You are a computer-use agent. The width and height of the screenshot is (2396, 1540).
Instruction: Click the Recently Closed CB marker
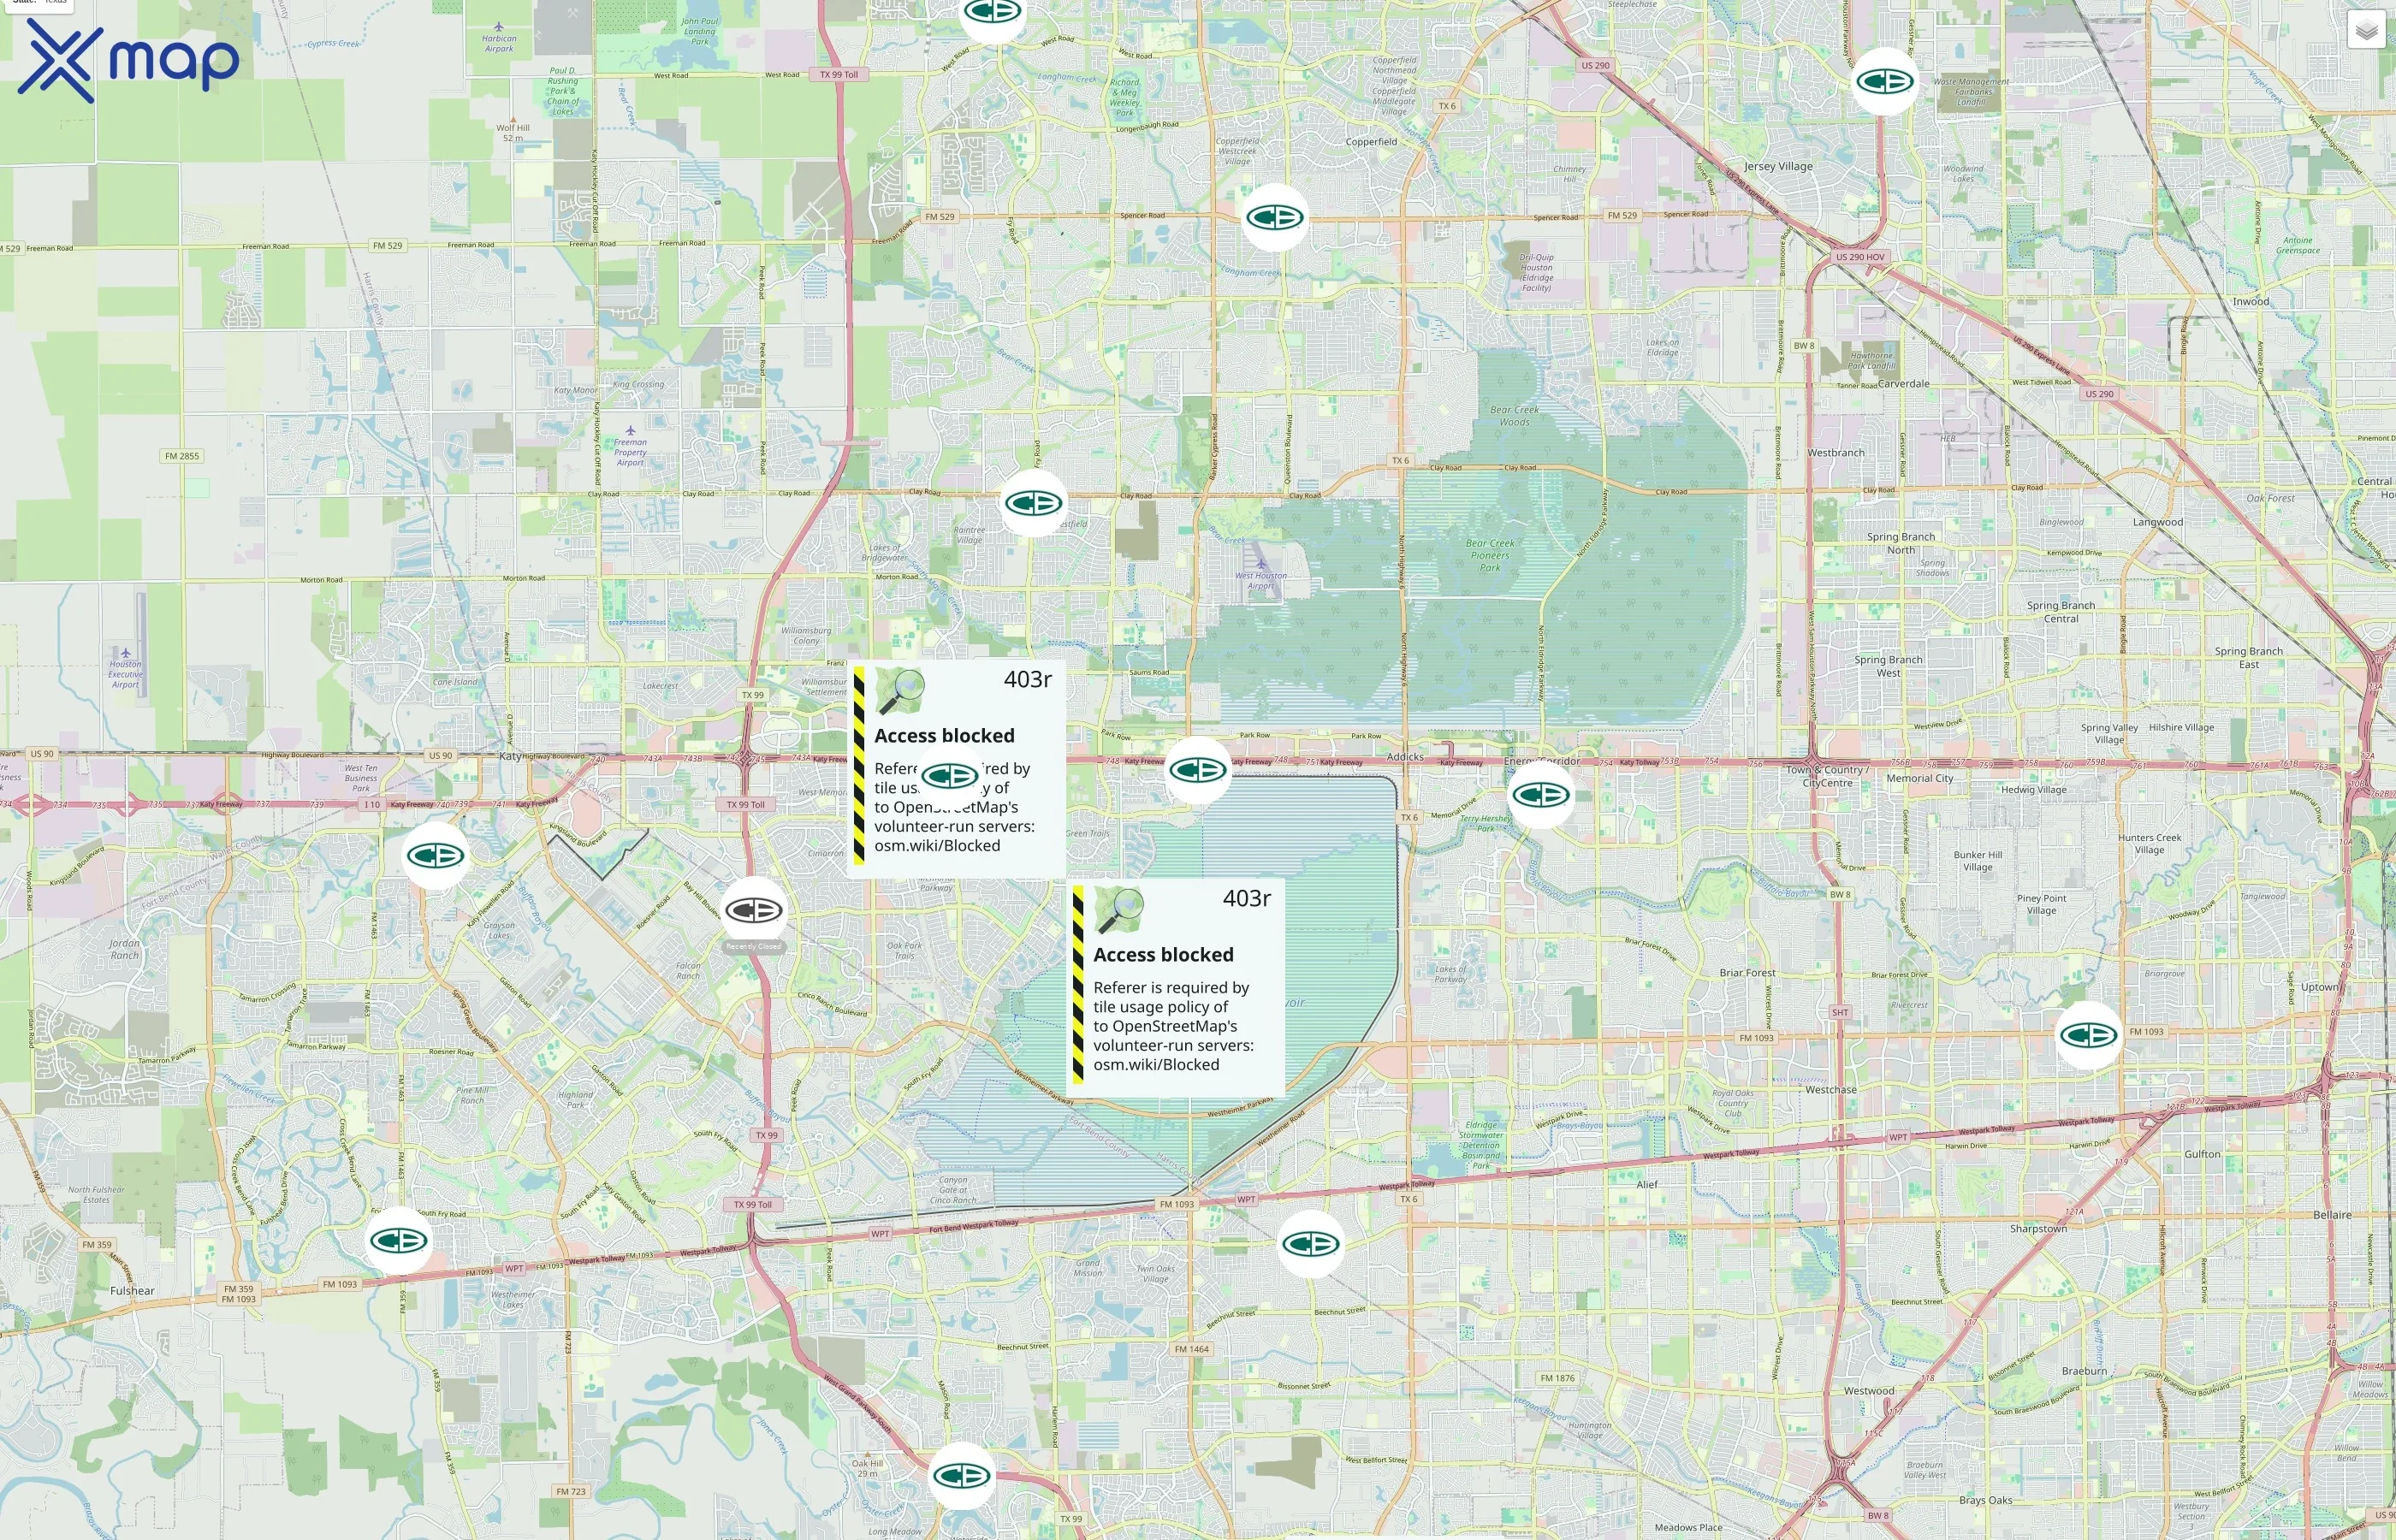click(x=753, y=912)
